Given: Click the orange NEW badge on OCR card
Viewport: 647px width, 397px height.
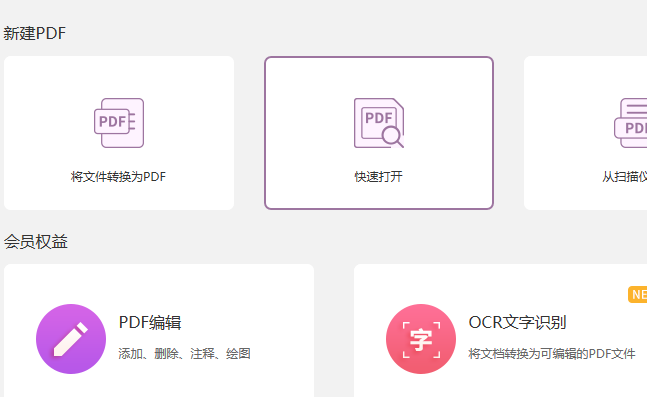Looking at the screenshot, I should 638,295.
